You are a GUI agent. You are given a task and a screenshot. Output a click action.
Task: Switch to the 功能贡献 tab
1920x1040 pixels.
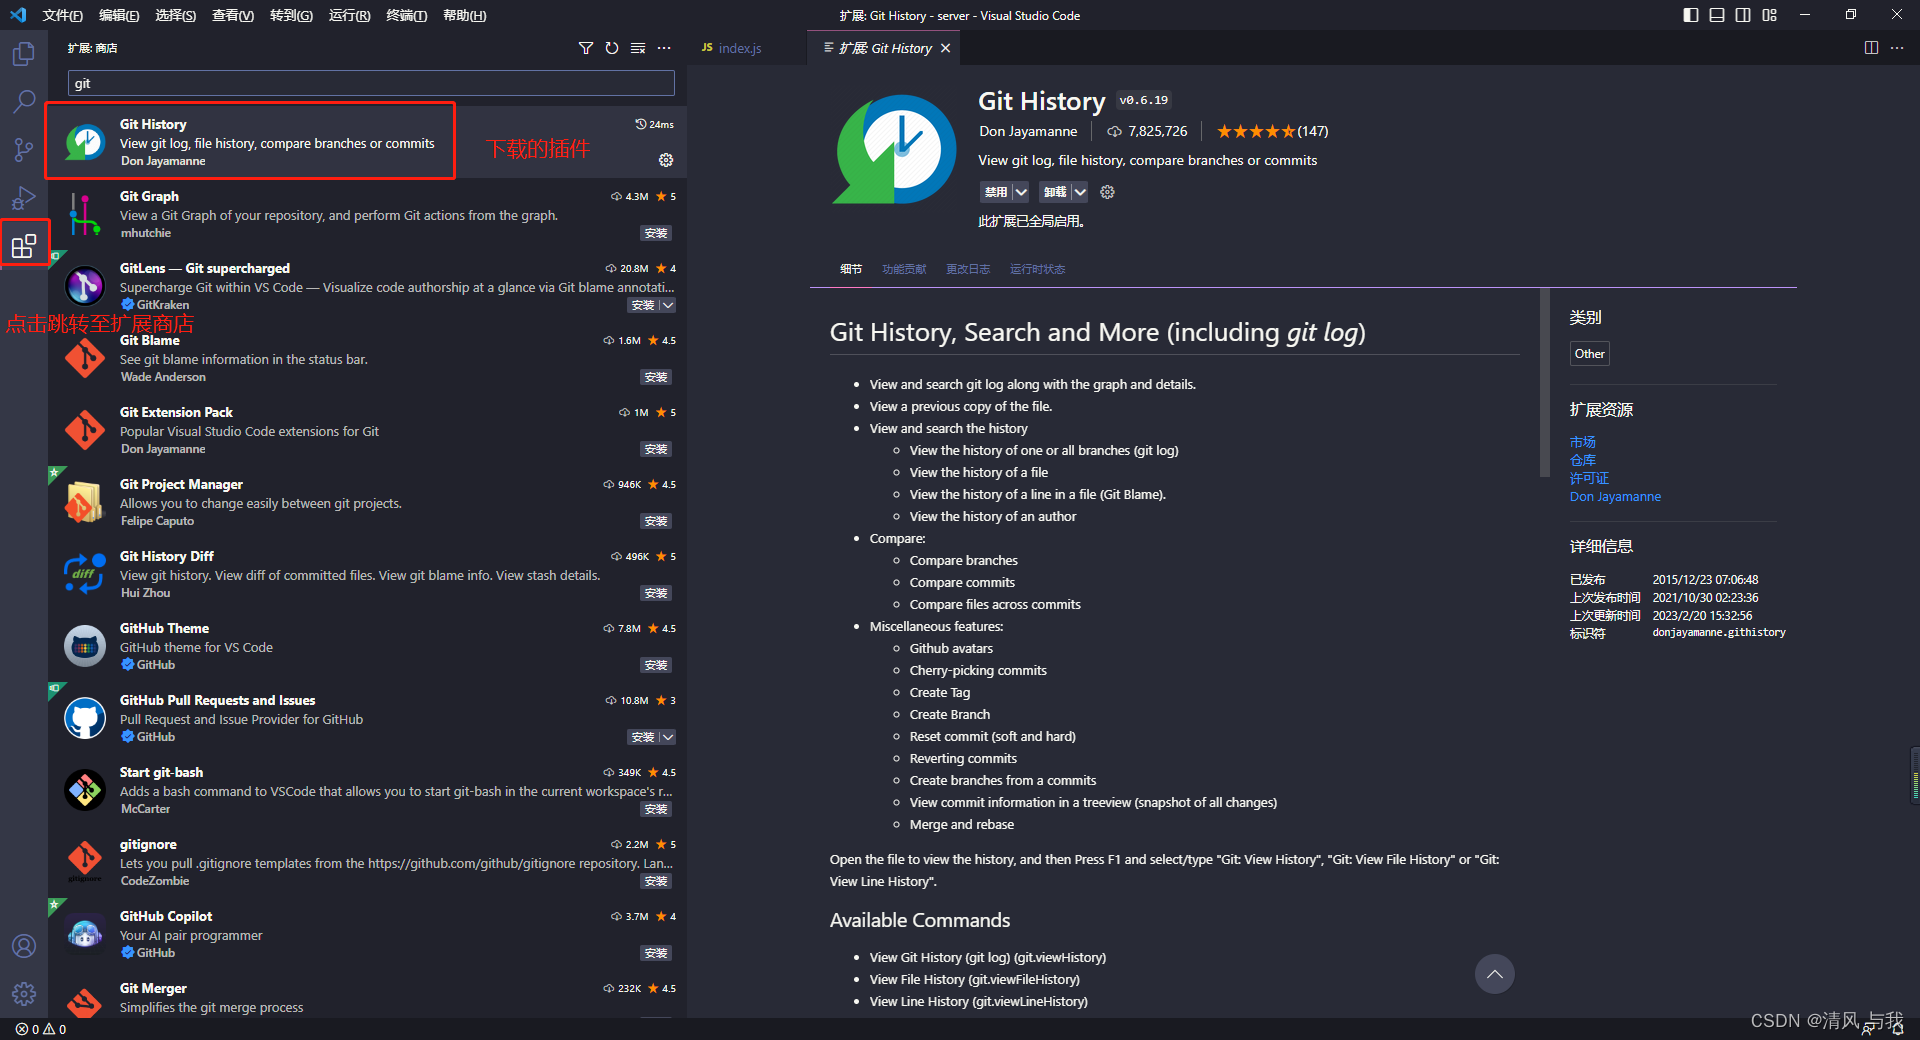904,269
